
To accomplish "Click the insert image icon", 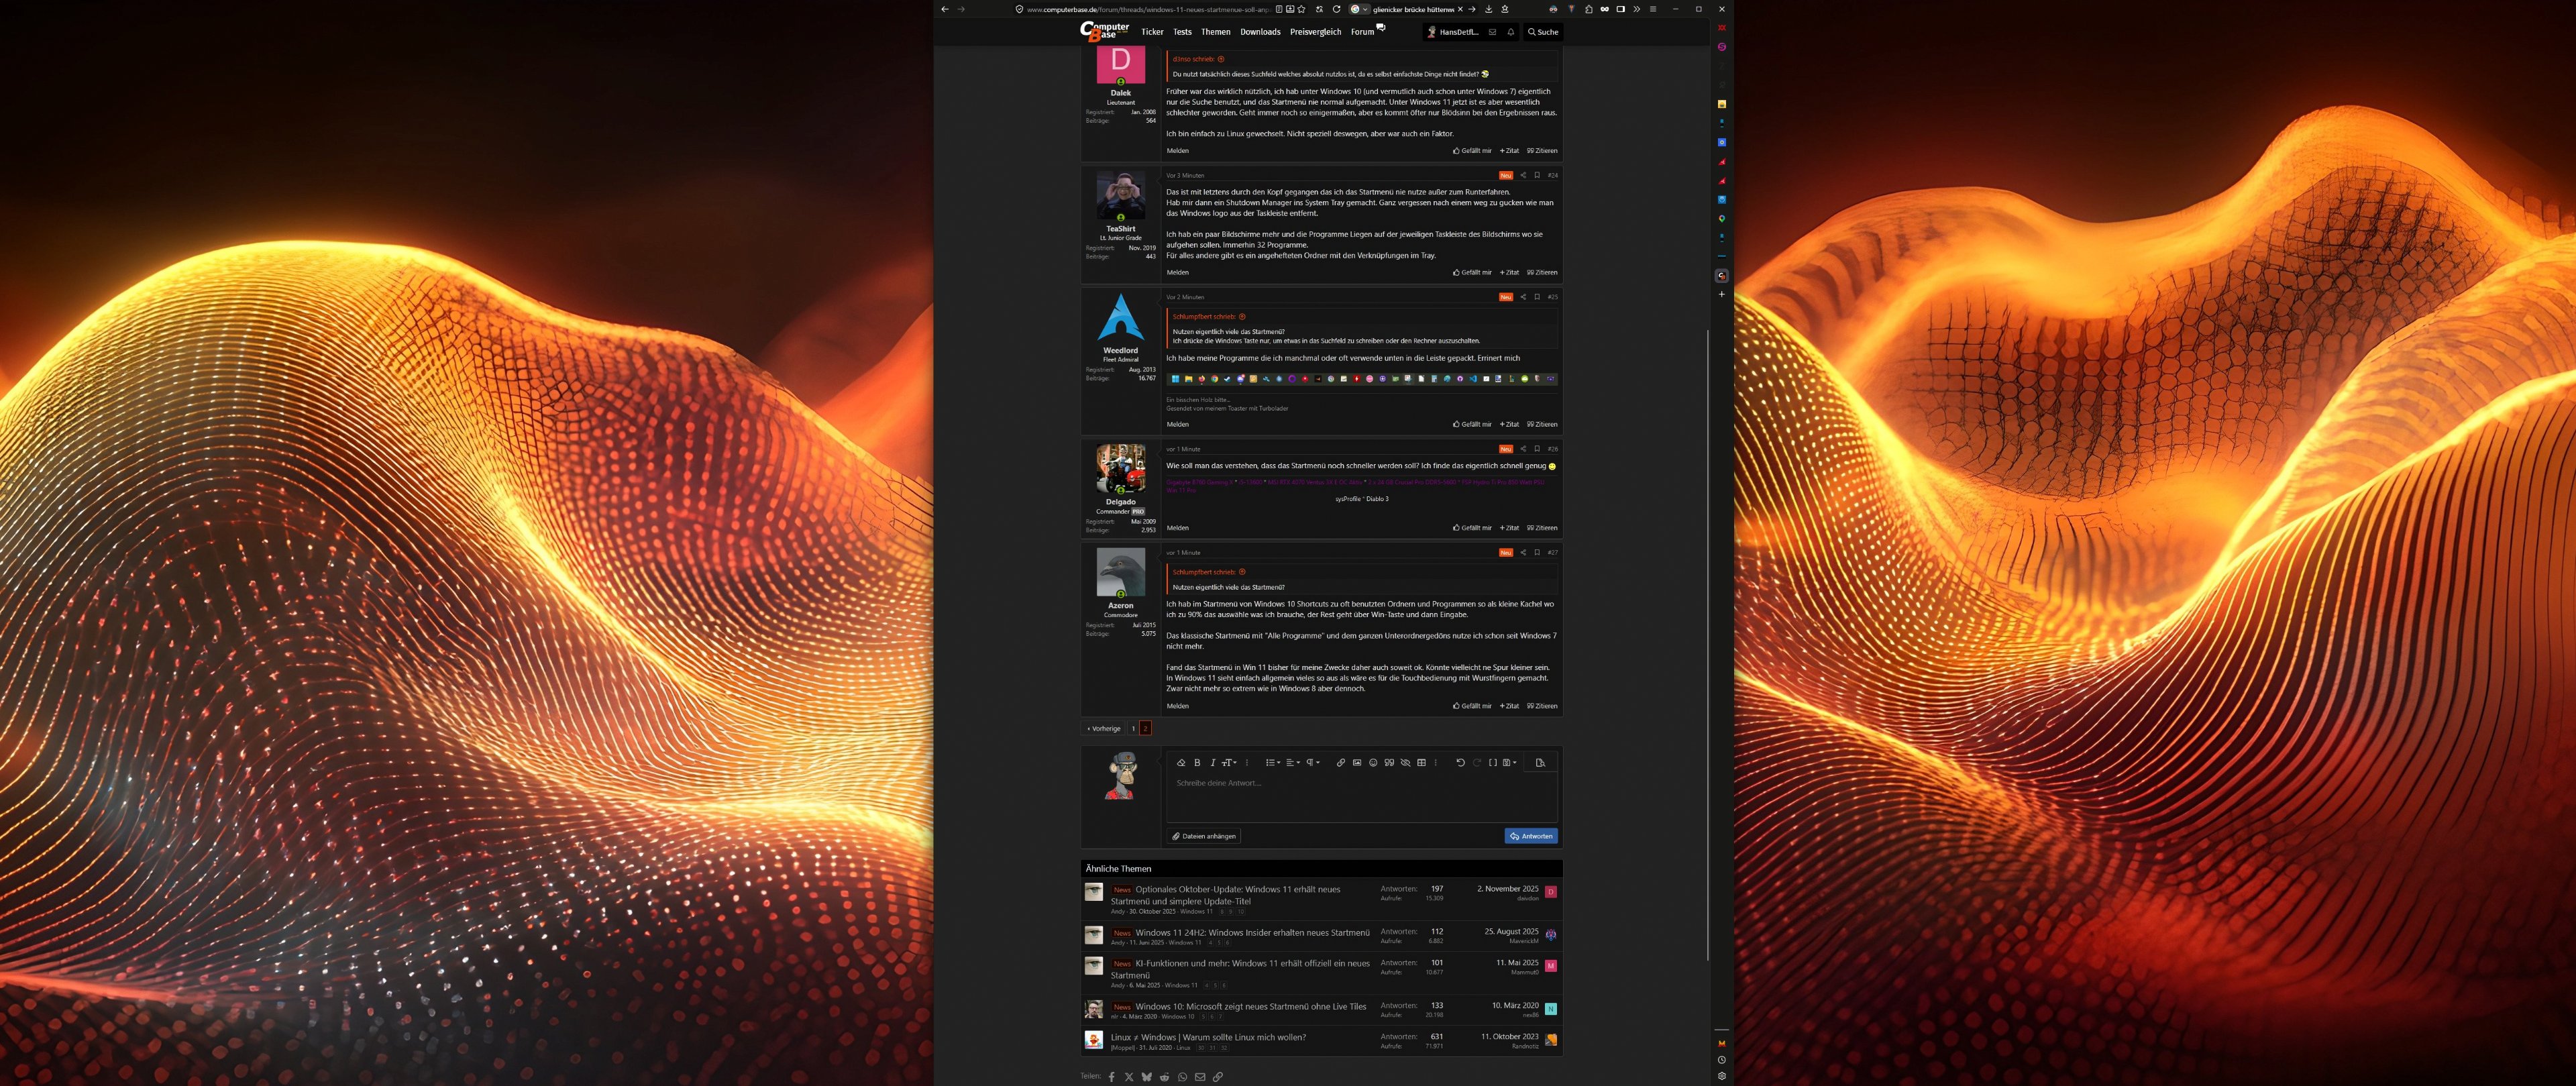I will point(1357,763).
